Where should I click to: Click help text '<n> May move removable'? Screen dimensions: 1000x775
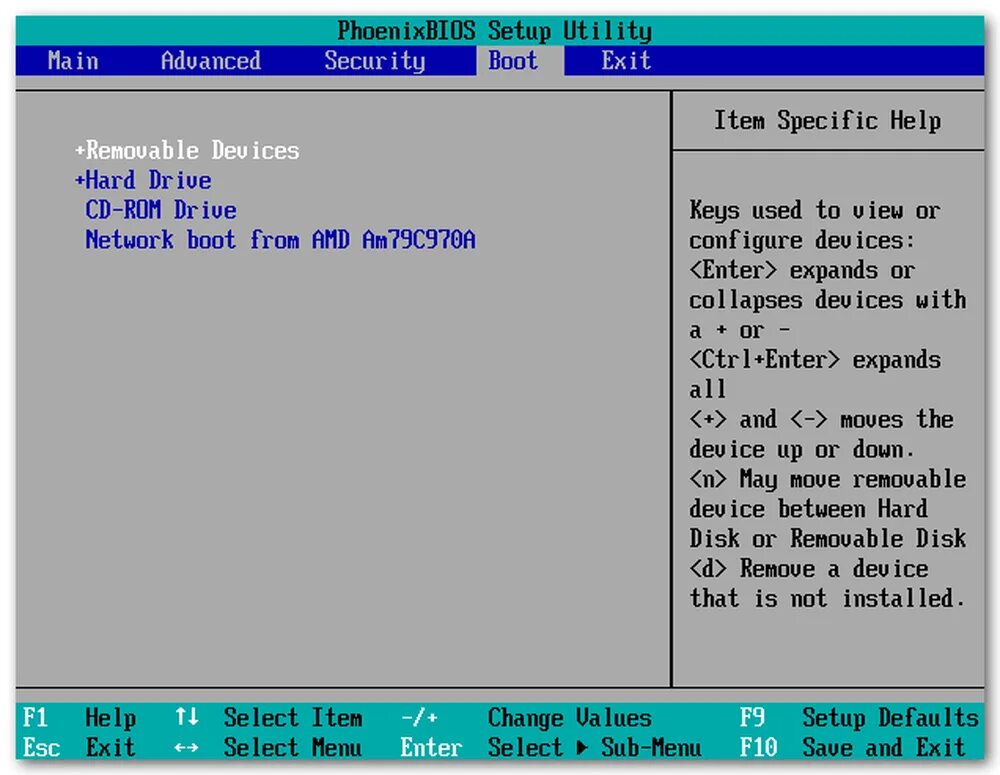point(827,479)
